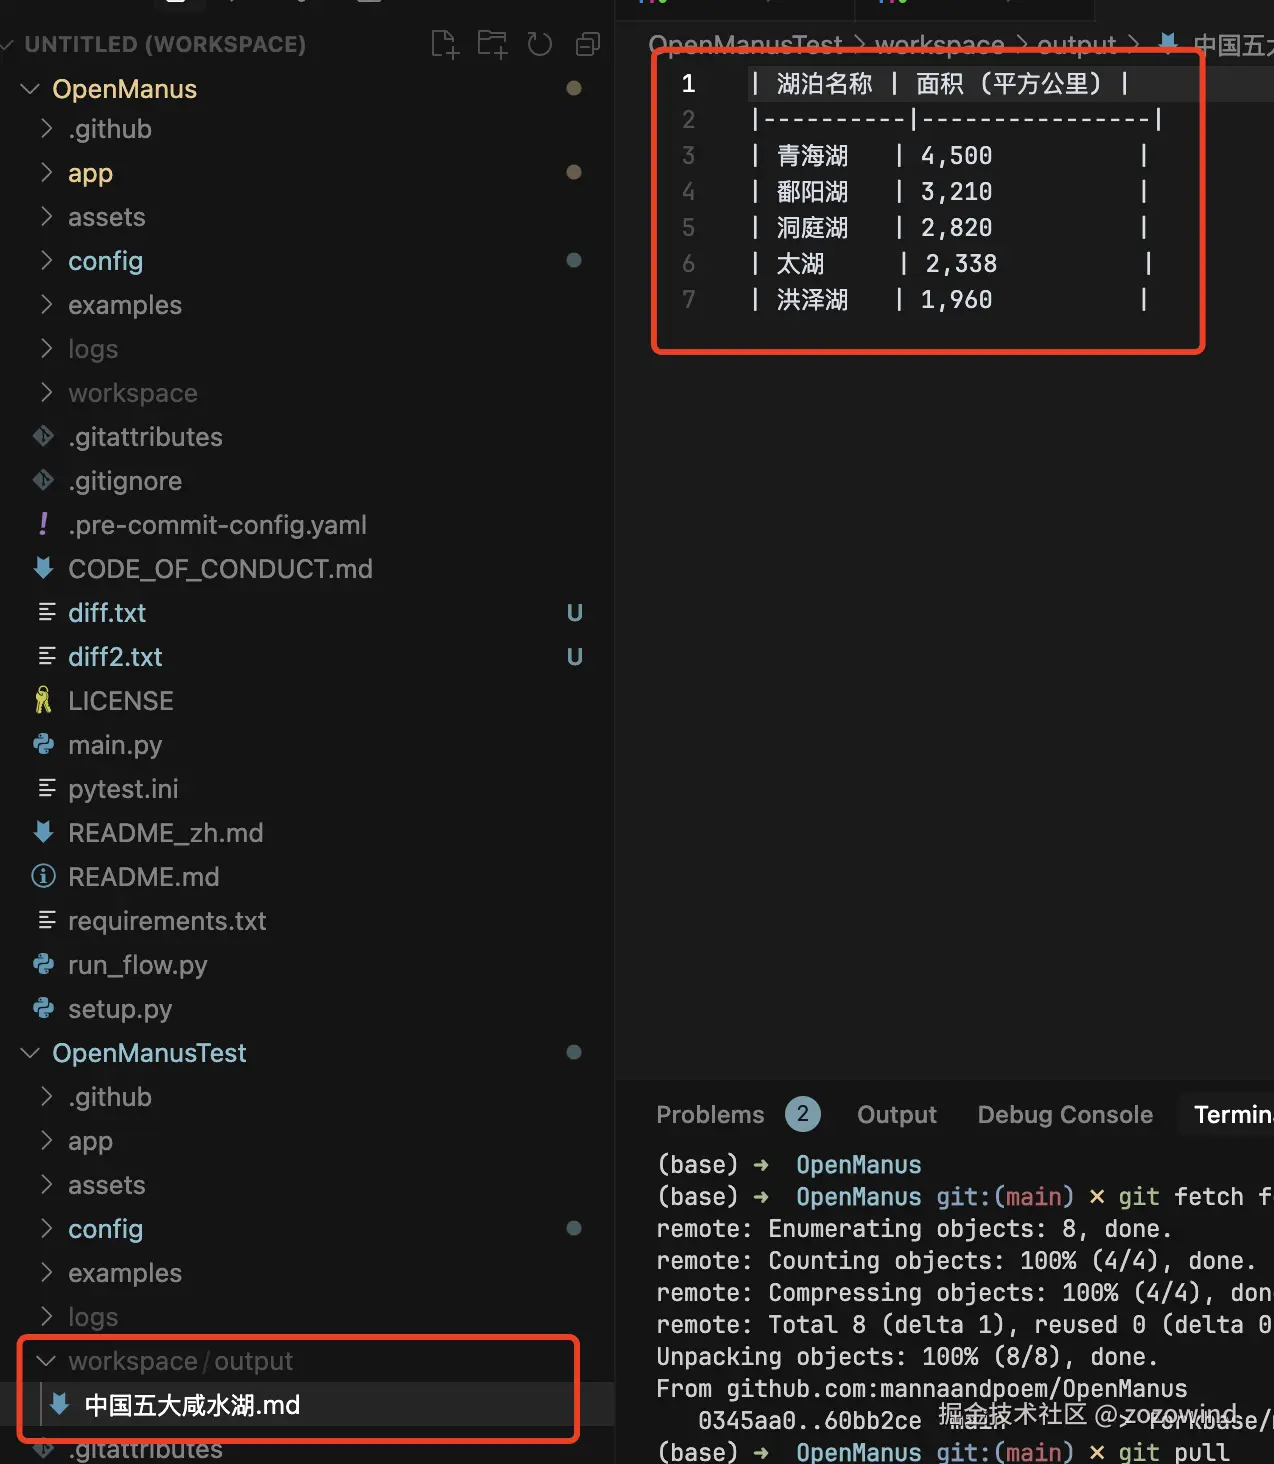Click the New File icon in explorer header
The width and height of the screenshot is (1274, 1464).
(x=444, y=44)
